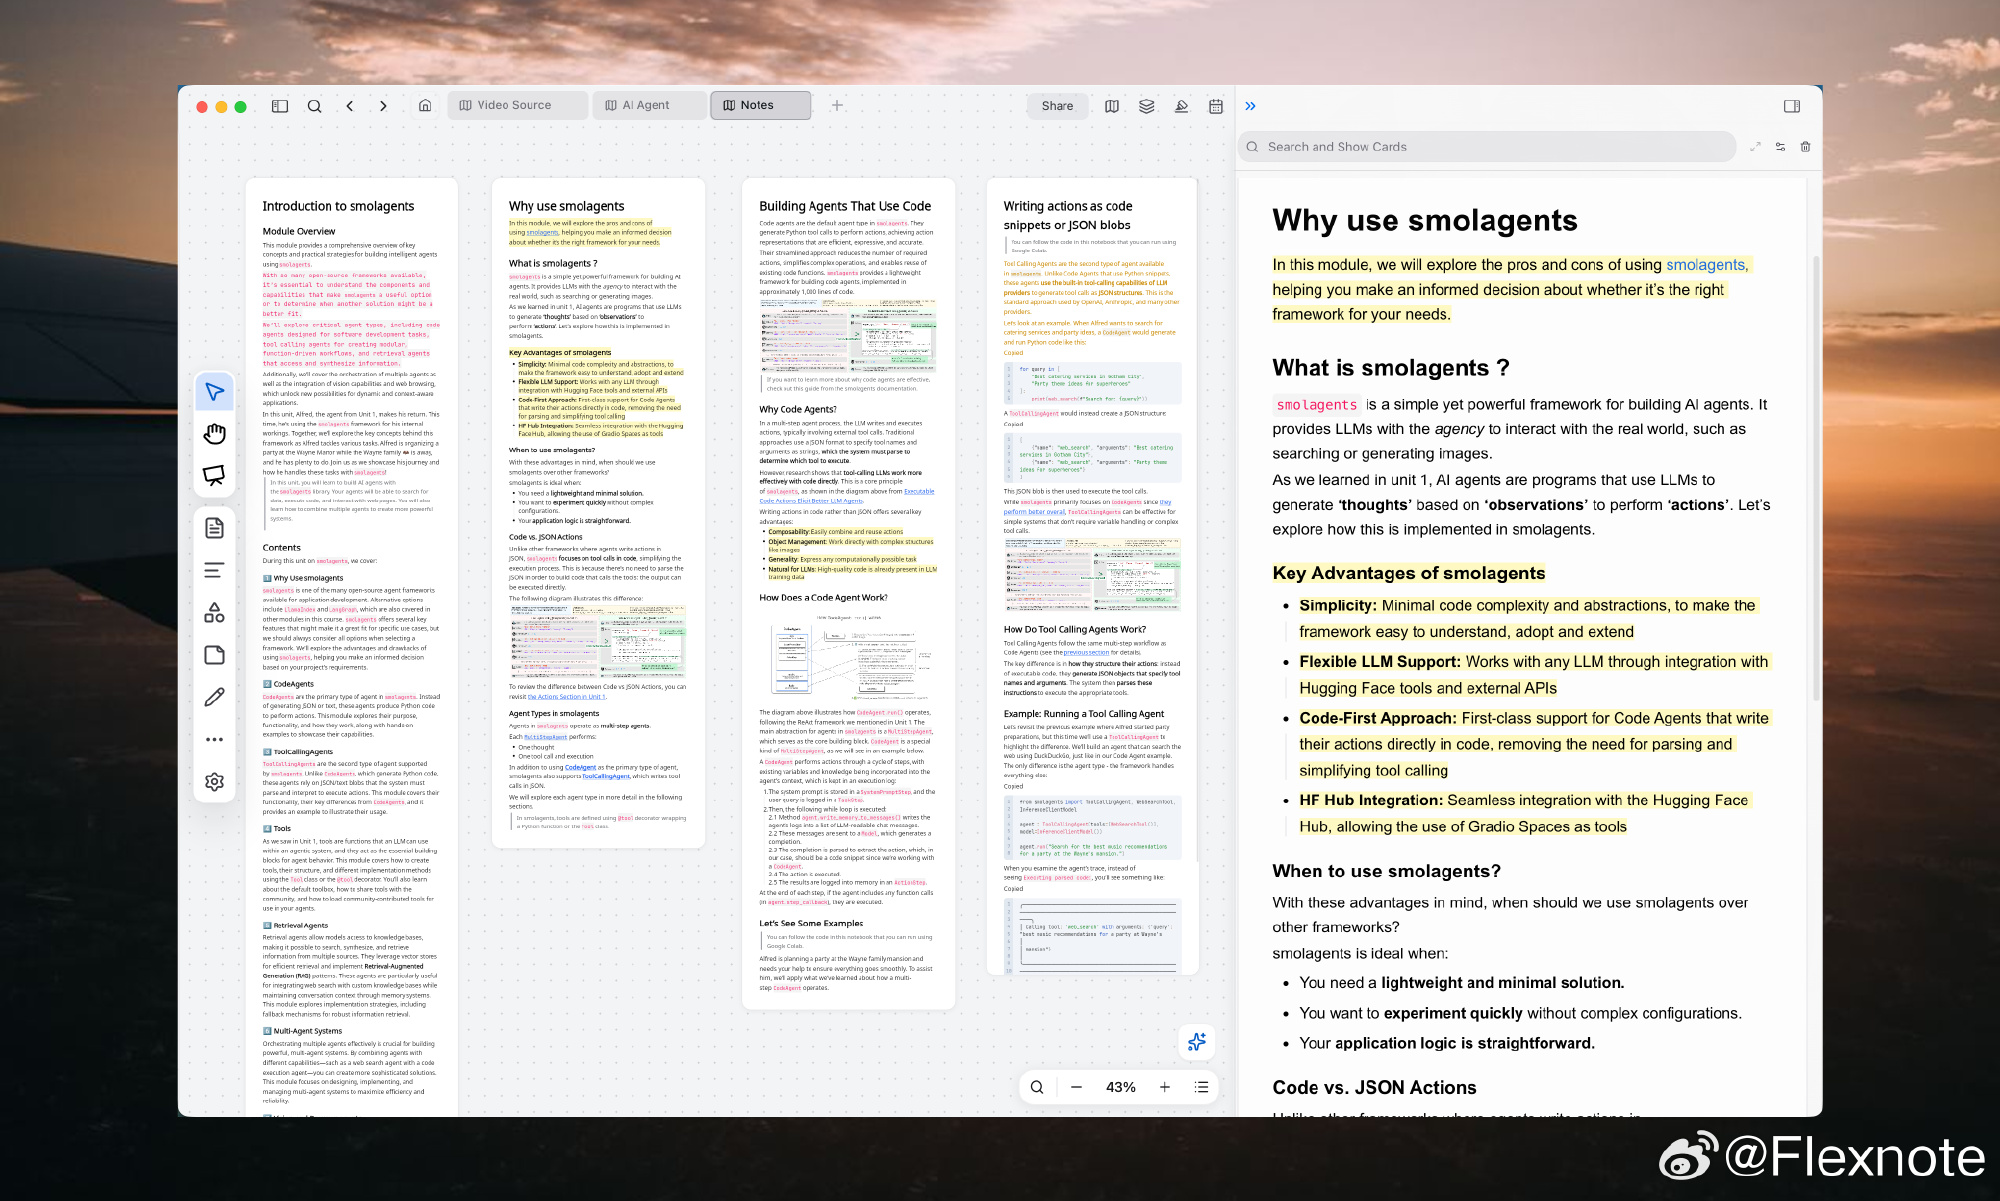Viewport: 2000px width, 1201px height.
Task: Click the Share button
Action: tap(1057, 106)
